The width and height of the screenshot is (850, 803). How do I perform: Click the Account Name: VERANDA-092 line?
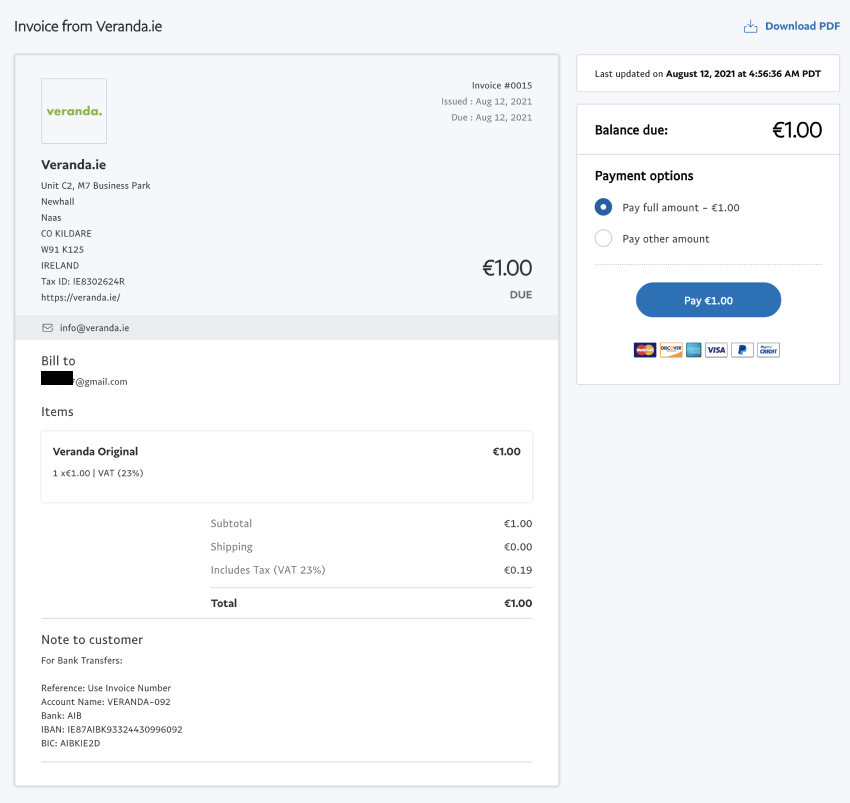[x=106, y=702]
